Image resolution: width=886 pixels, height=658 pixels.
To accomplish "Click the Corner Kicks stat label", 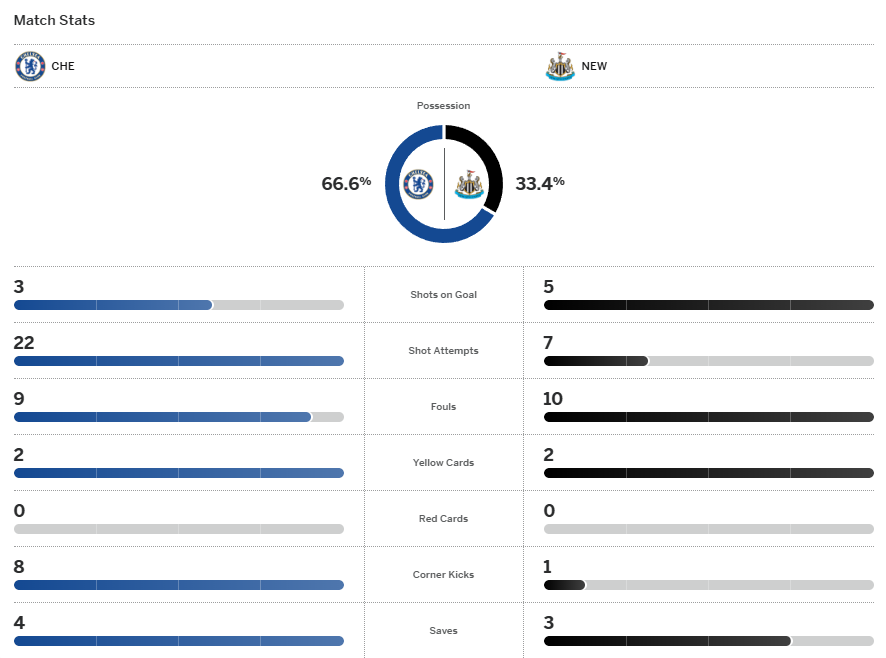I will click(x=443, y=575).
